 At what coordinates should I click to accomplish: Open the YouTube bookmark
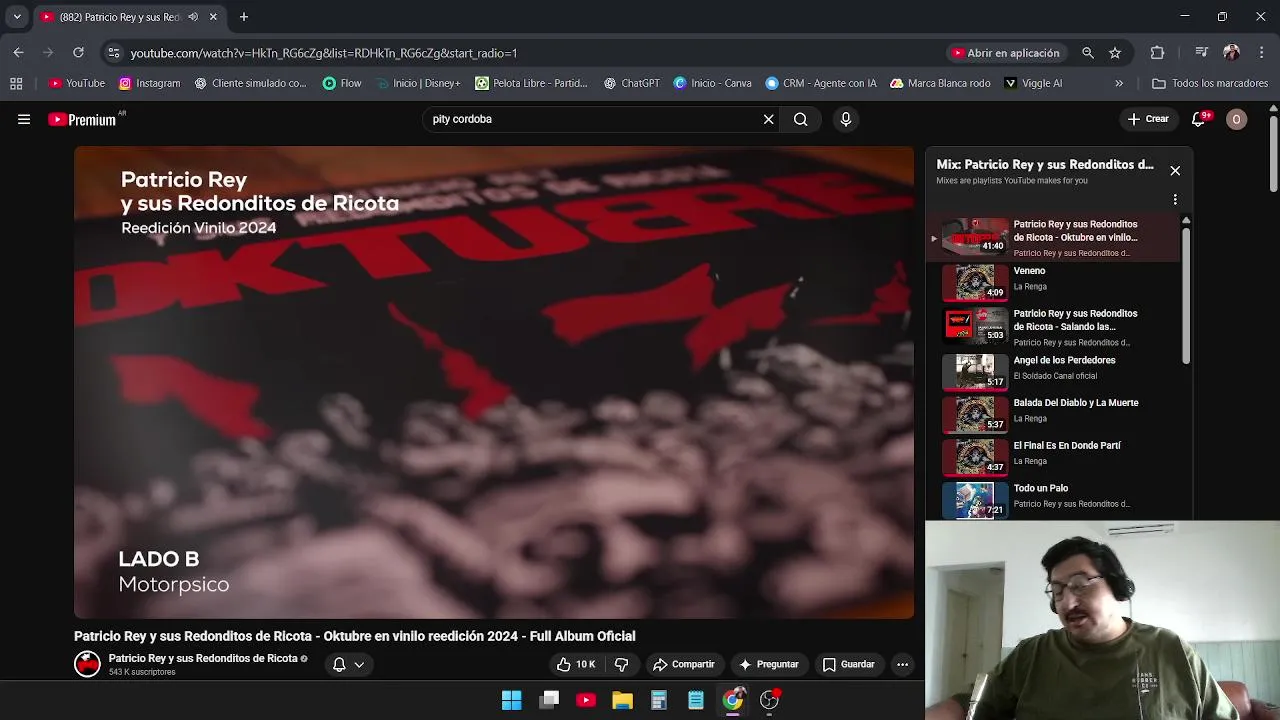77,83
